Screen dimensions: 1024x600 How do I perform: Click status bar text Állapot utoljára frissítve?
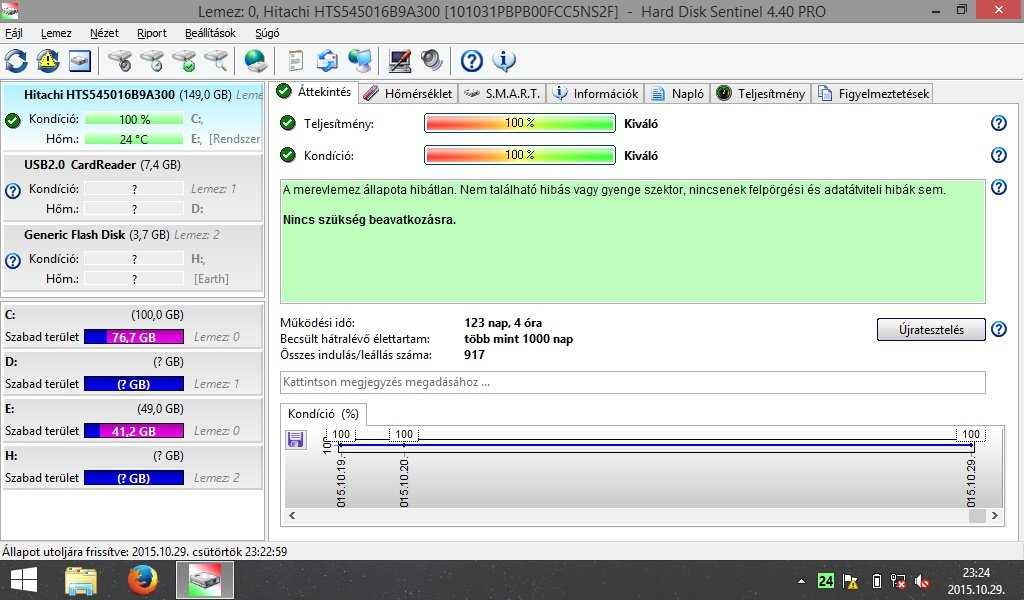click(x=144, y=552)
